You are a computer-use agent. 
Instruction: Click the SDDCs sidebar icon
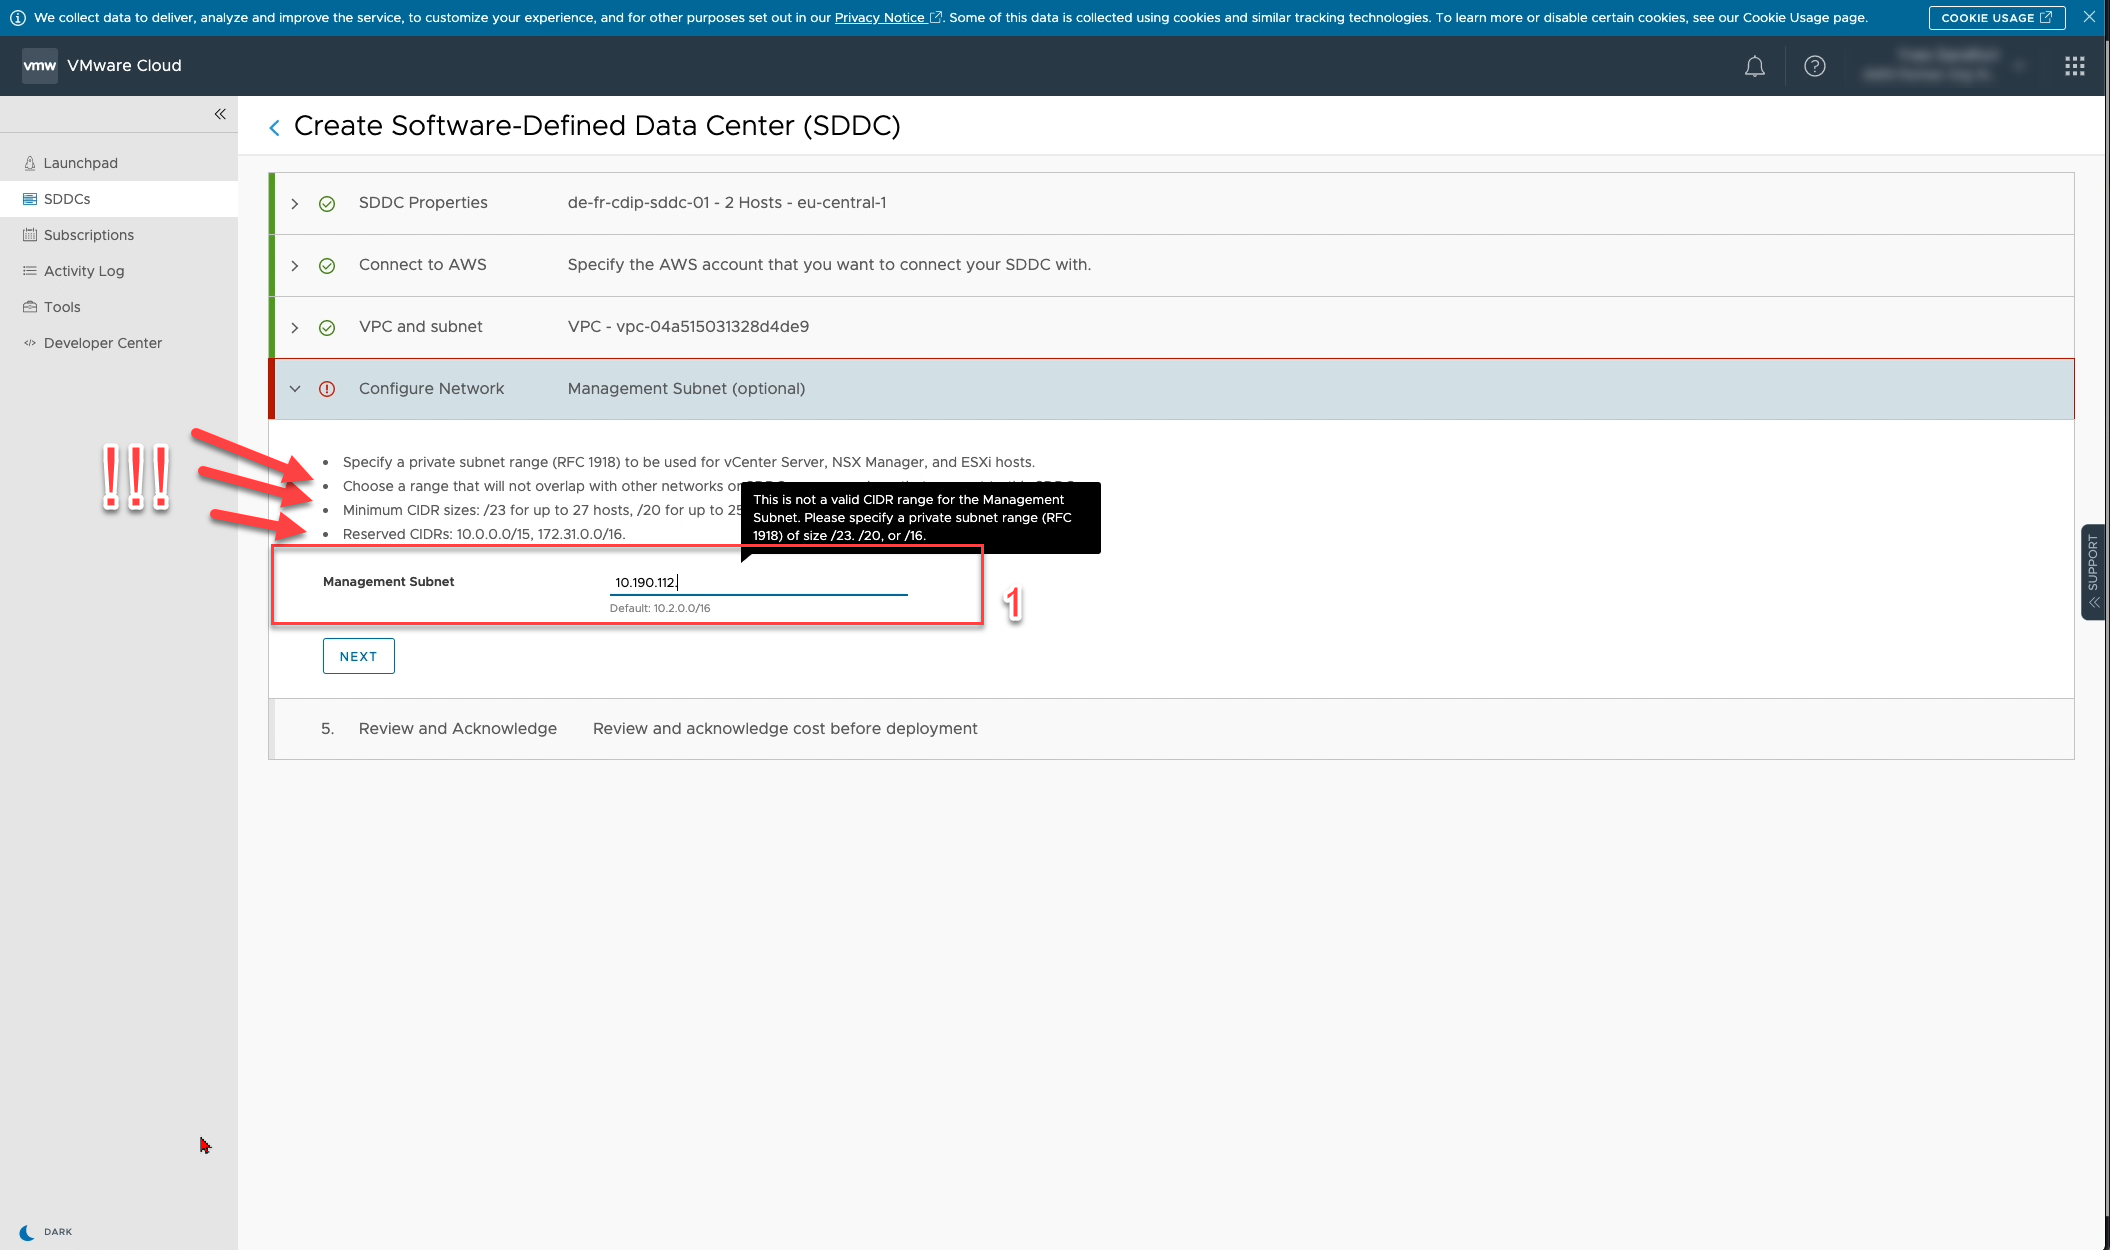point(30,199)
